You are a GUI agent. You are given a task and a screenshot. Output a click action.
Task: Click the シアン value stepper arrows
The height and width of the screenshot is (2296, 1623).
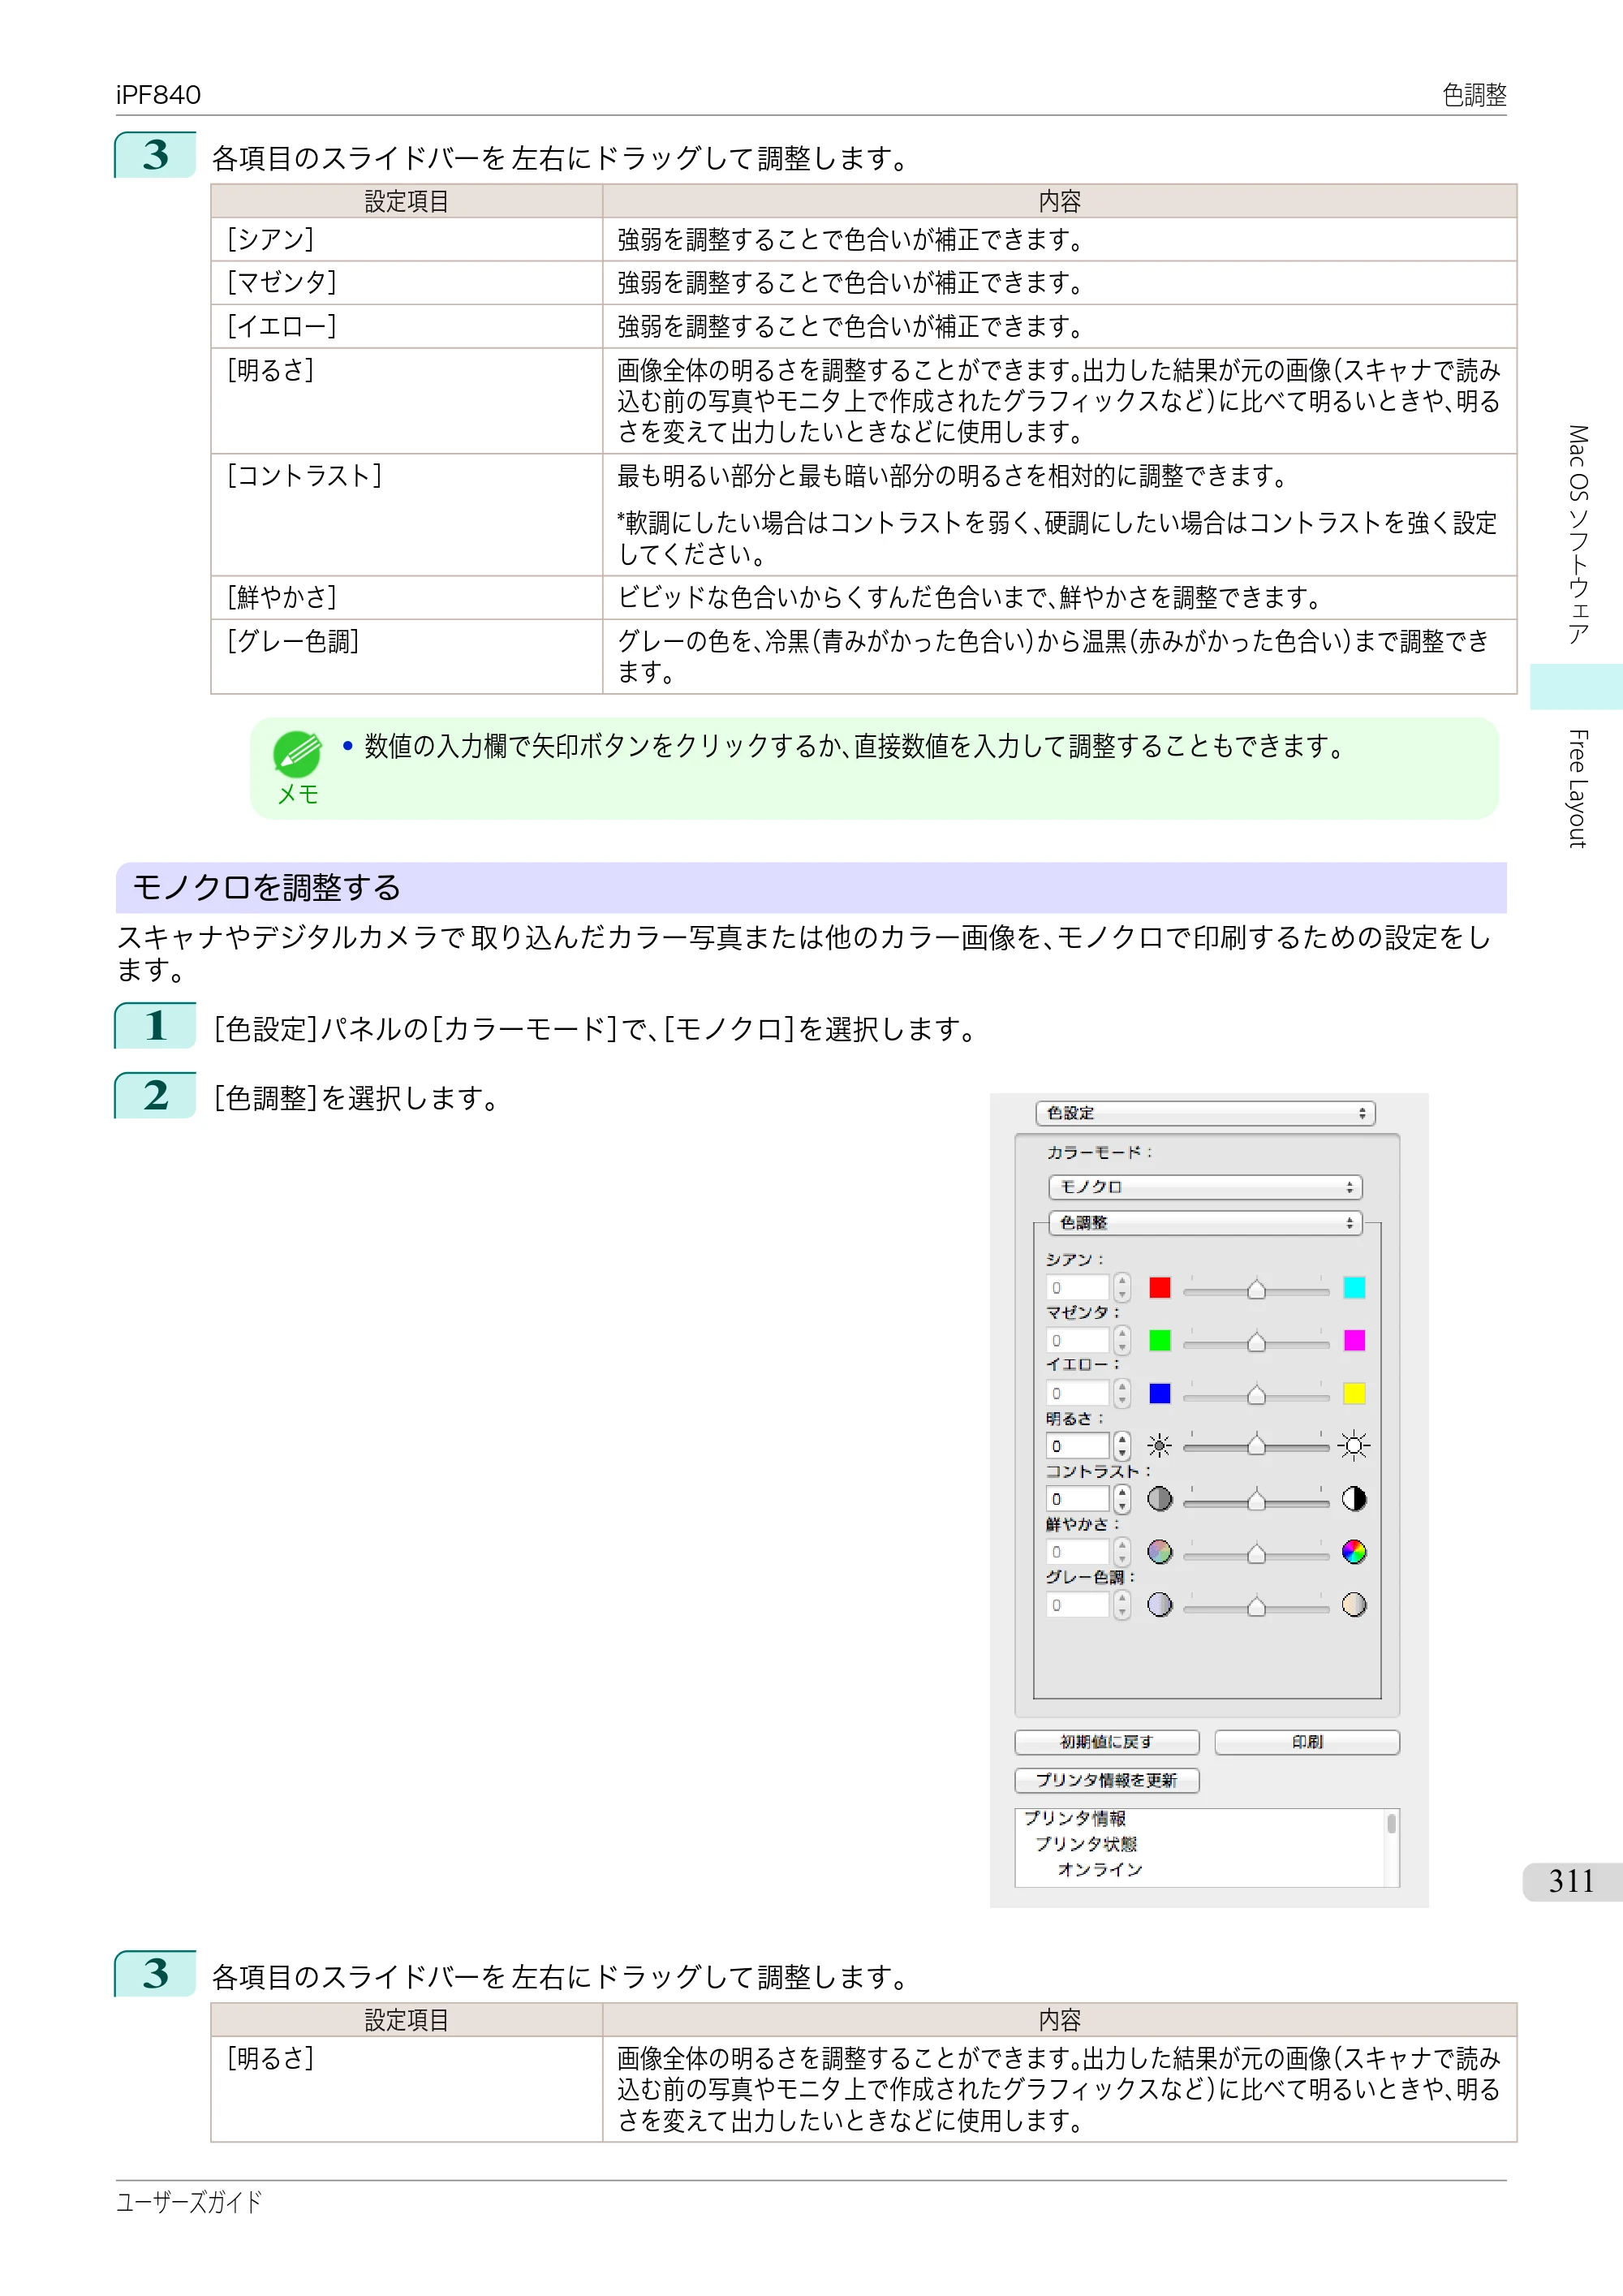tap(1122, 1288)
